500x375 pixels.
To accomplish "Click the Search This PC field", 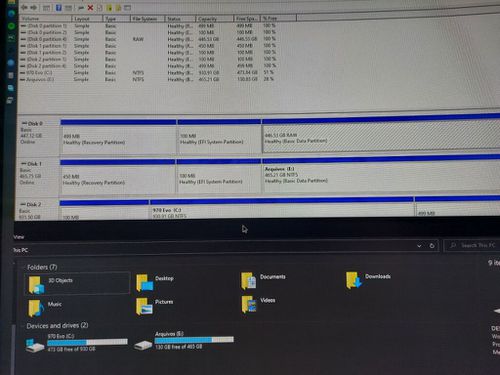I will (x=473, y=245).
